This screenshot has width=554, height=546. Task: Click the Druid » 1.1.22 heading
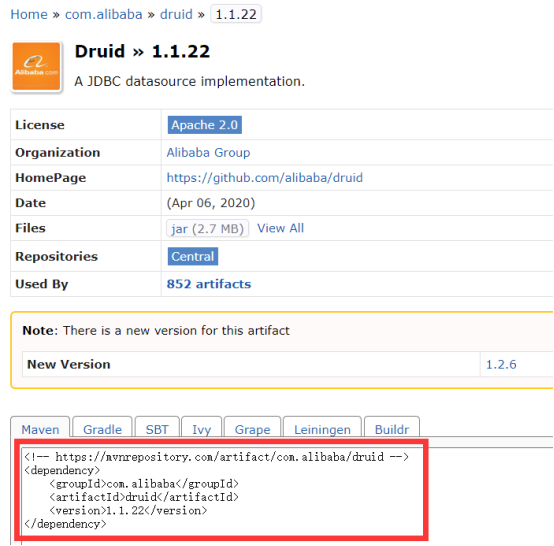142,51
